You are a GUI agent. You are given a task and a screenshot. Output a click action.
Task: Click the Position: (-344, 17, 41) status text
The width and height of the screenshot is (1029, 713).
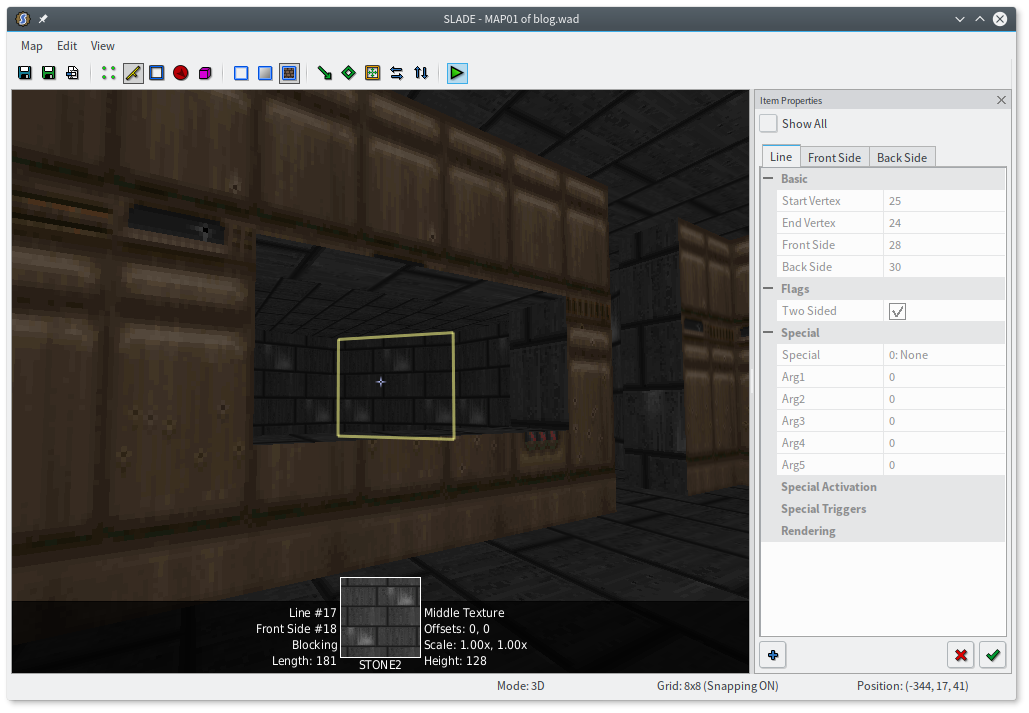point(912,686)
